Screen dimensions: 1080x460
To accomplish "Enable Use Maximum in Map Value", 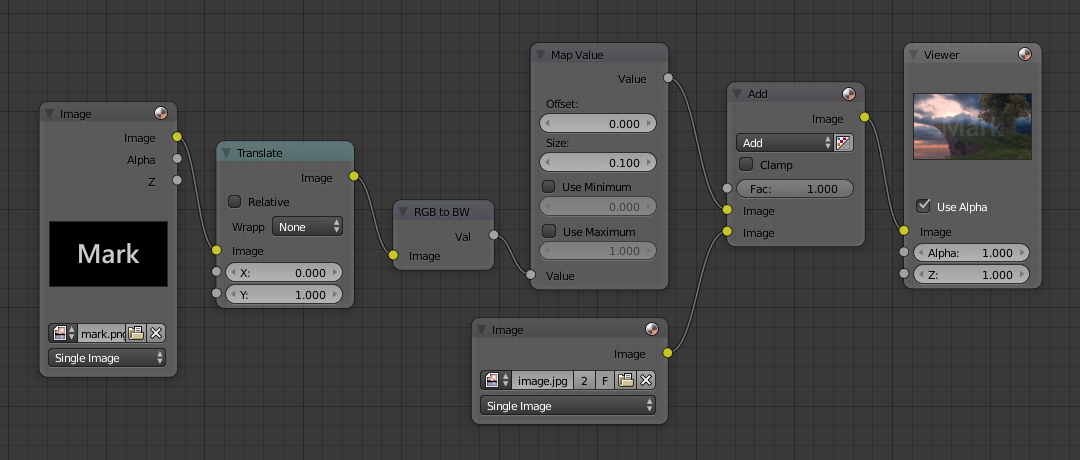I will tap(549, 231).
